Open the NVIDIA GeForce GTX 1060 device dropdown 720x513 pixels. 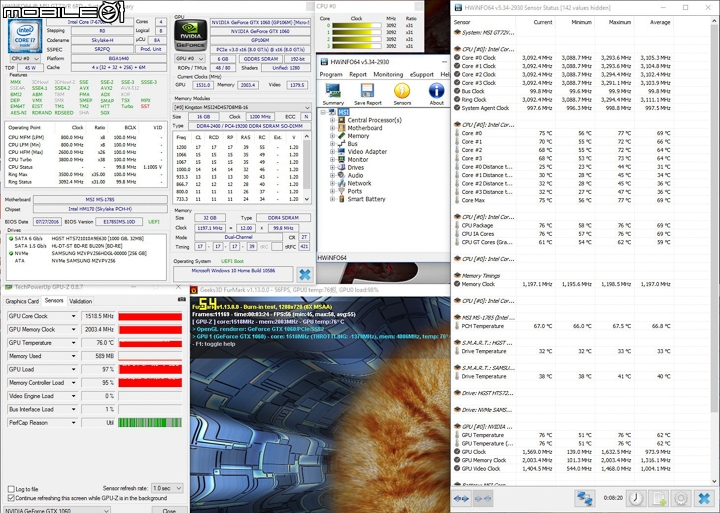coord(57,510)
